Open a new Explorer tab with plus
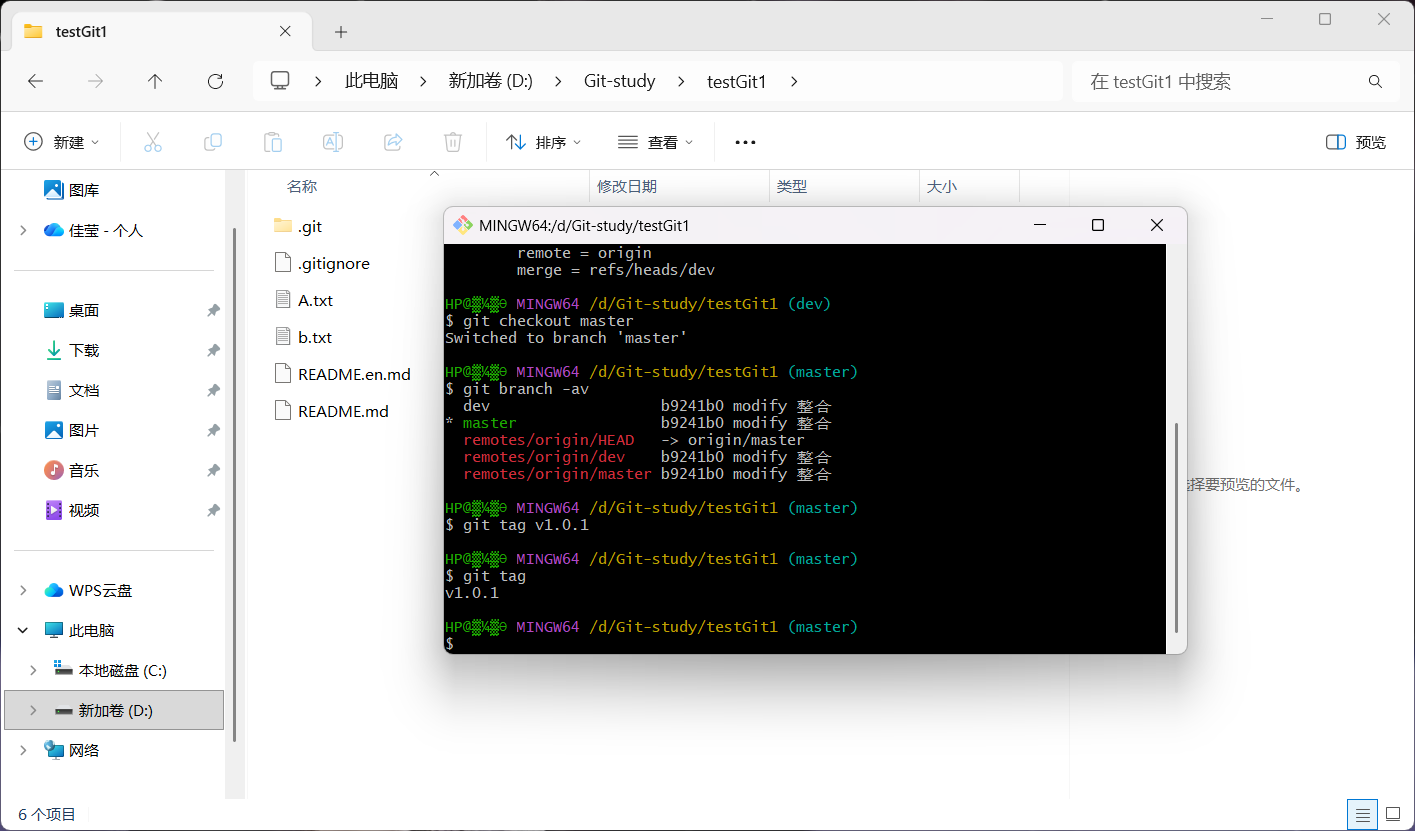This screenshot has height=831, width=1415. pos(341,32)
